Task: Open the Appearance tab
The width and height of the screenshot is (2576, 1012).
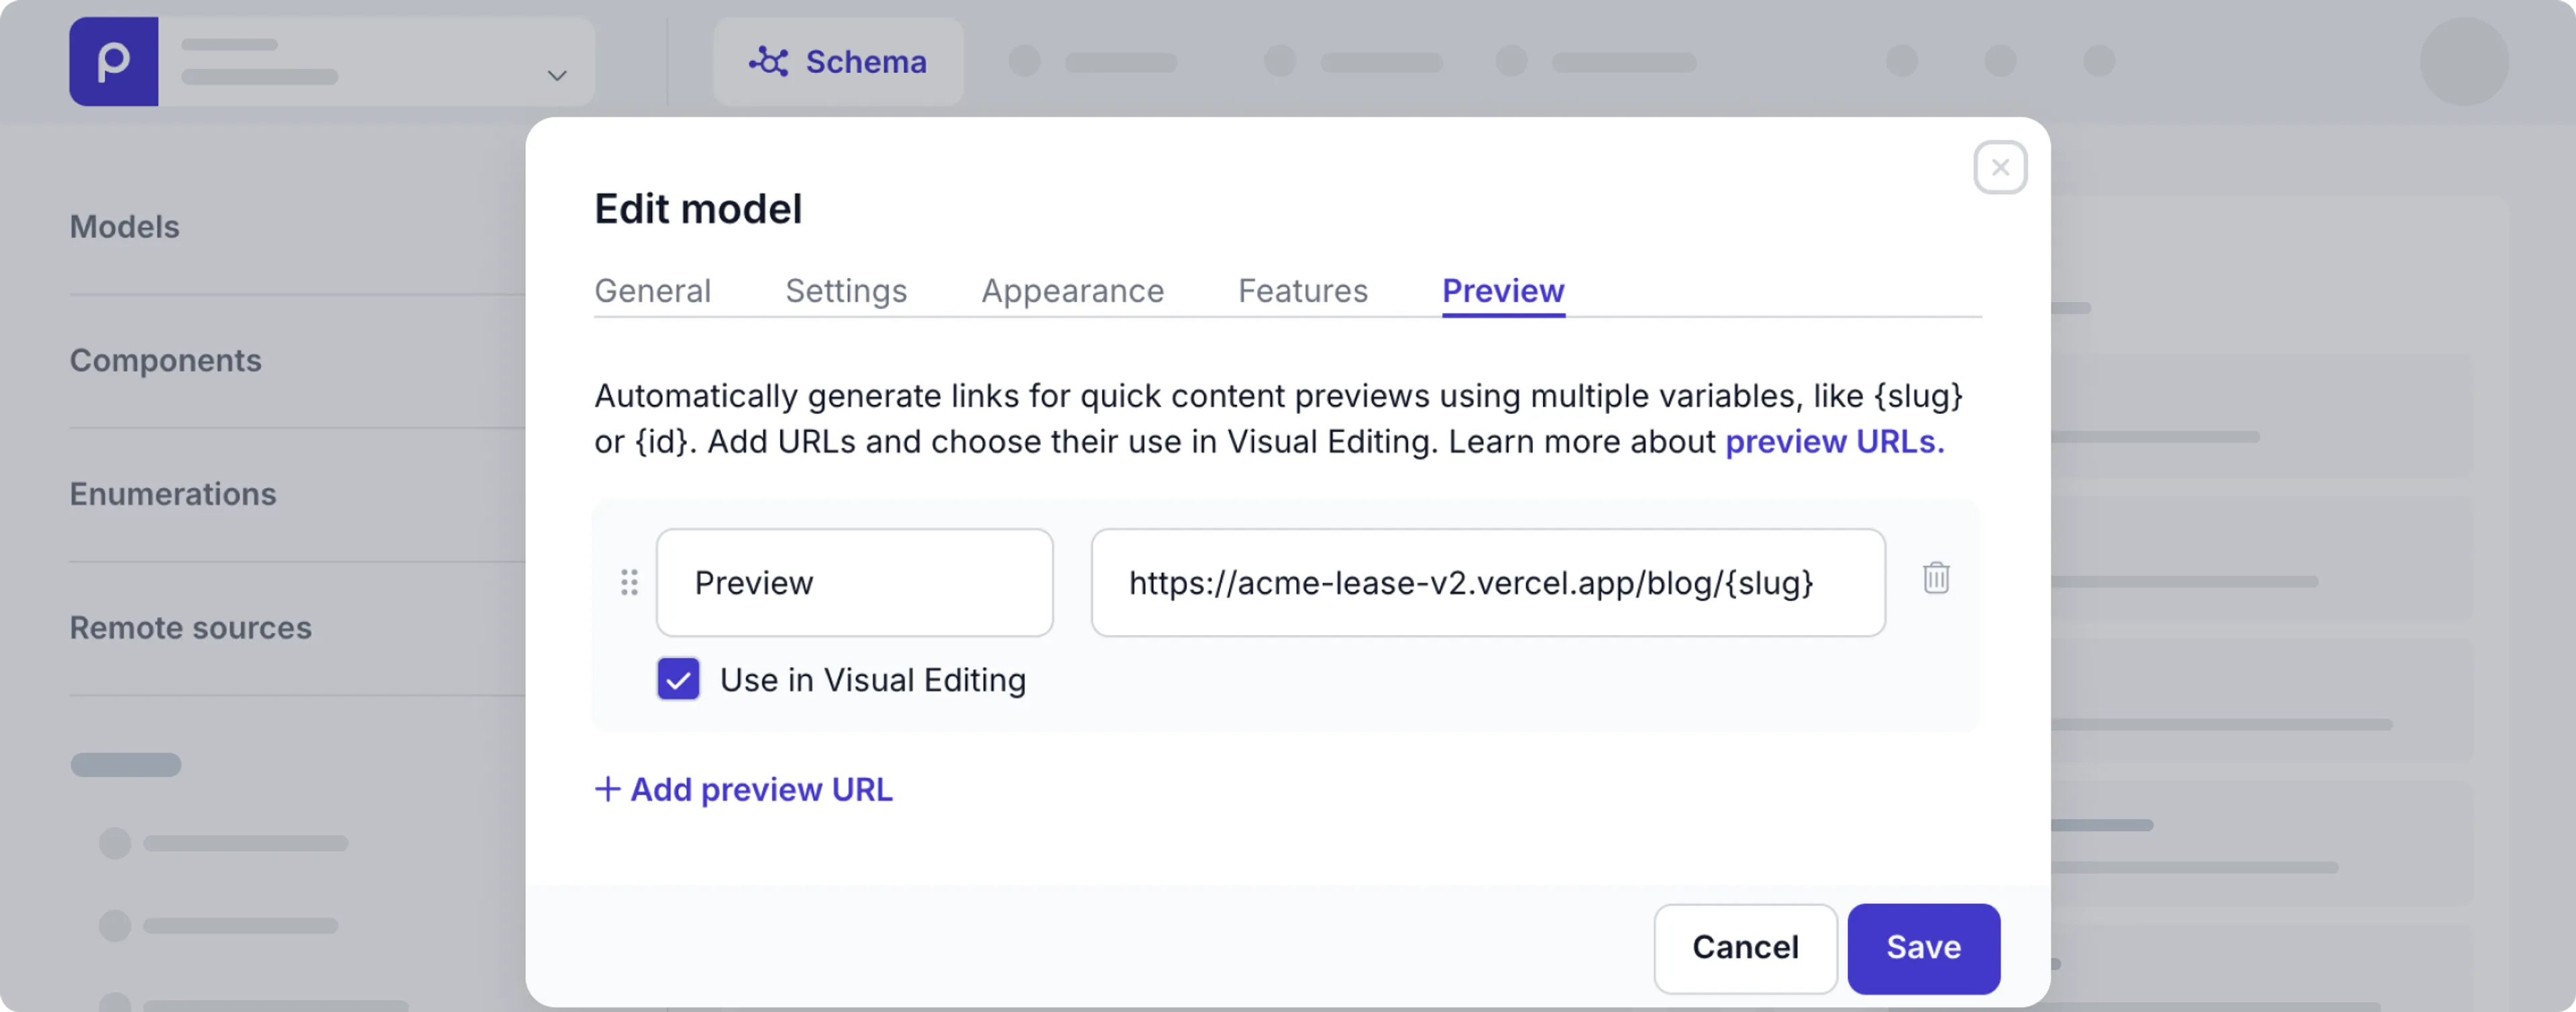Action: click(x=1072, y=291)
